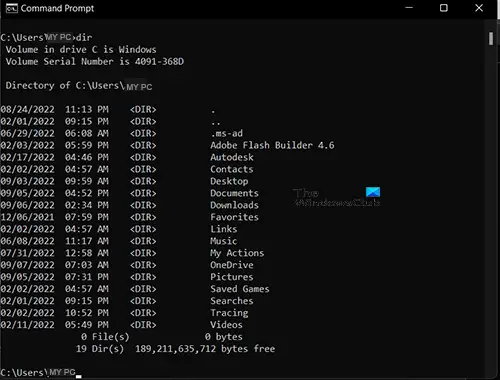500x380 pixels.
Task: Click the vertical scrollbar thumb
Action: (491, 38)
